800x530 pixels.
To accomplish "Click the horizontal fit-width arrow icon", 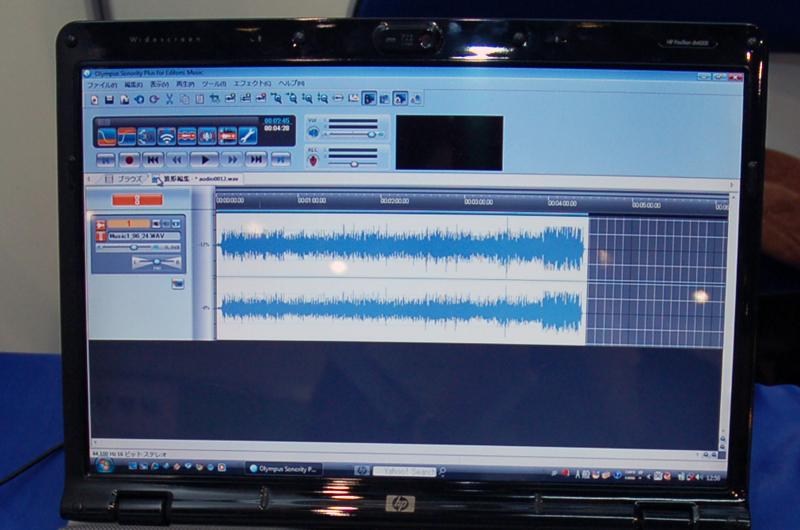I will pyautogui.click(x=338, y=98).
